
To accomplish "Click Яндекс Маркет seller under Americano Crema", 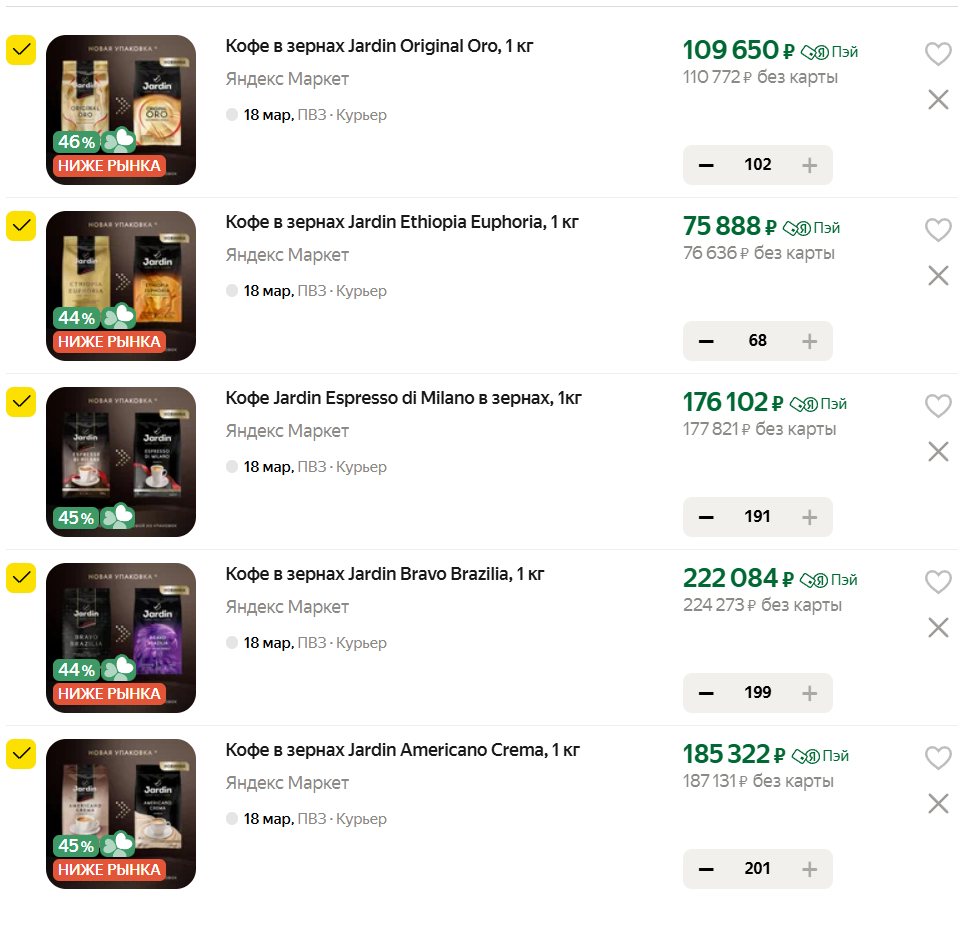I will point(287,783).
